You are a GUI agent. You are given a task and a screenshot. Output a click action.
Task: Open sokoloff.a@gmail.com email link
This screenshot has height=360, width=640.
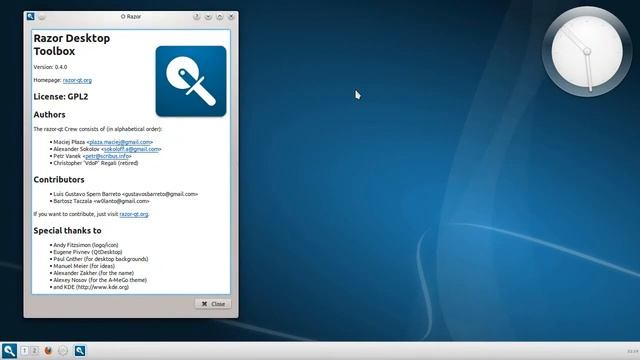[131, 149]
